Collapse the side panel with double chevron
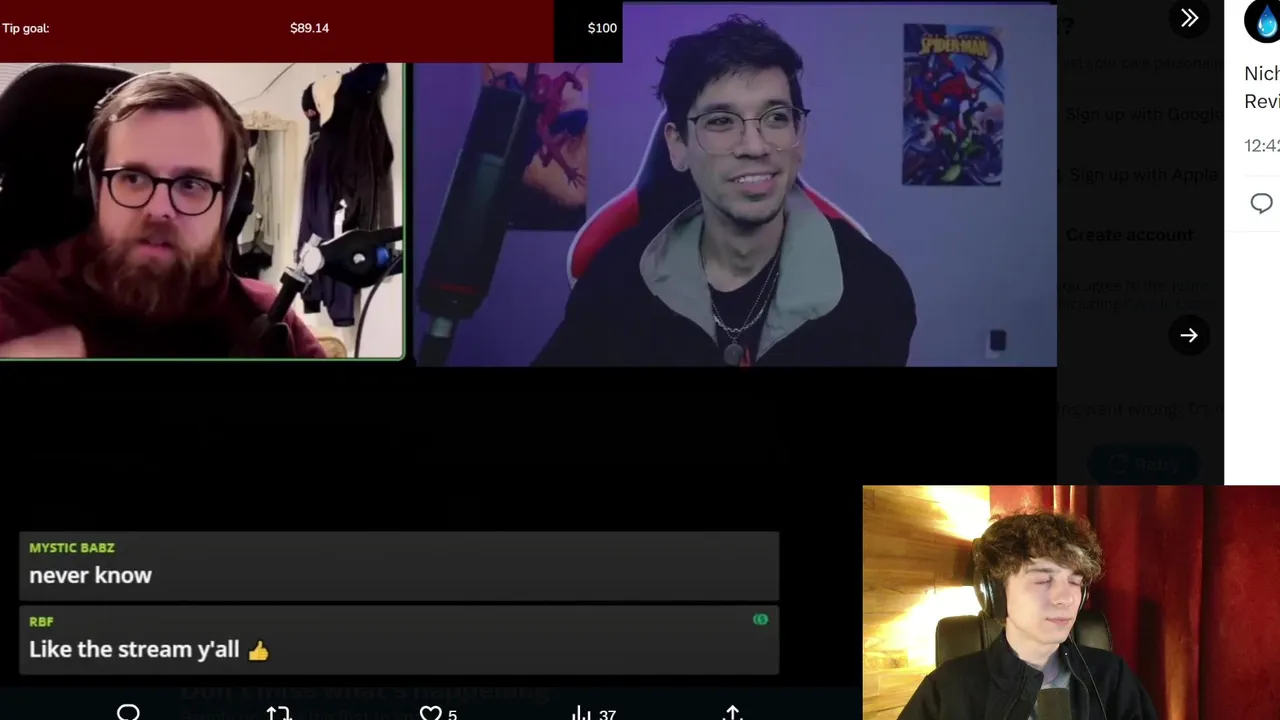The height and width of the screenshot is (720, 1280). (x=1189, y=18)
